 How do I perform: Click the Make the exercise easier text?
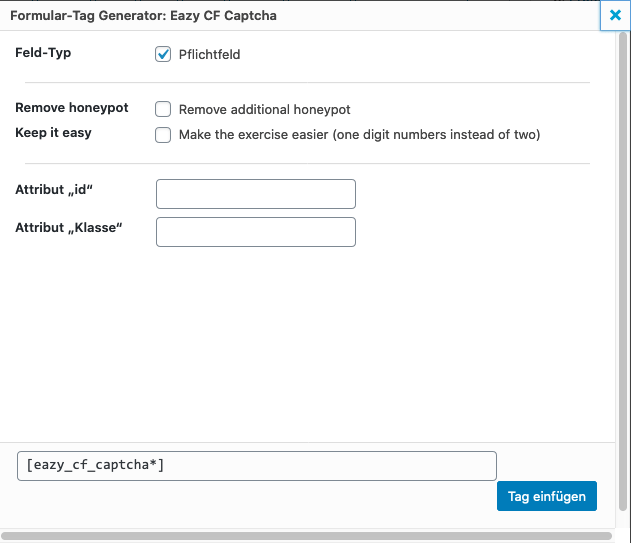point(359,135)
